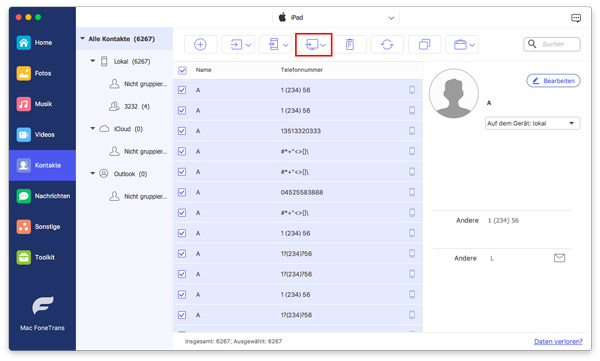Viewport: 600px width, 361px height.
Task: Open the Videos section
Action: point(42,134)
